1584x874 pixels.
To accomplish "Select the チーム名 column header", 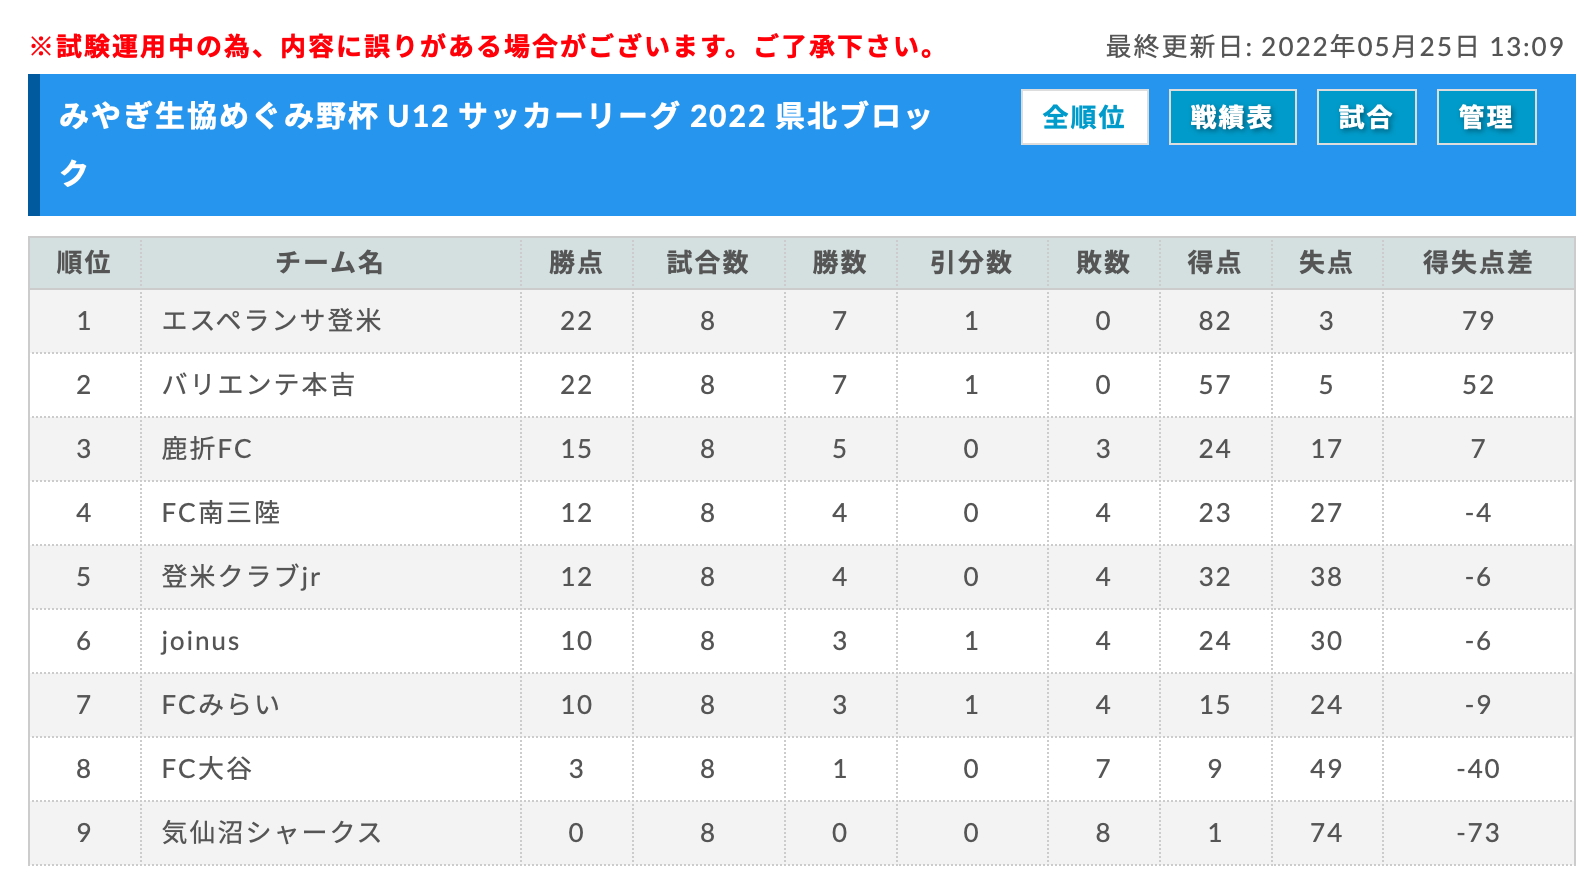I will [330, 263].
